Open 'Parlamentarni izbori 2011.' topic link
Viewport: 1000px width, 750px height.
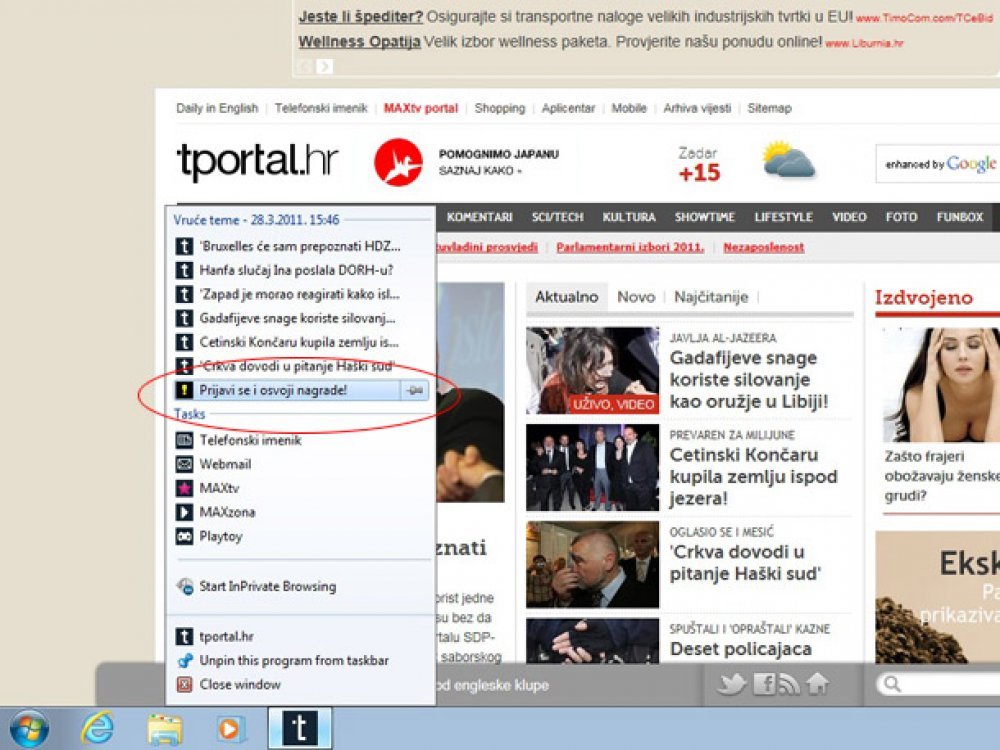coord(630,247)
